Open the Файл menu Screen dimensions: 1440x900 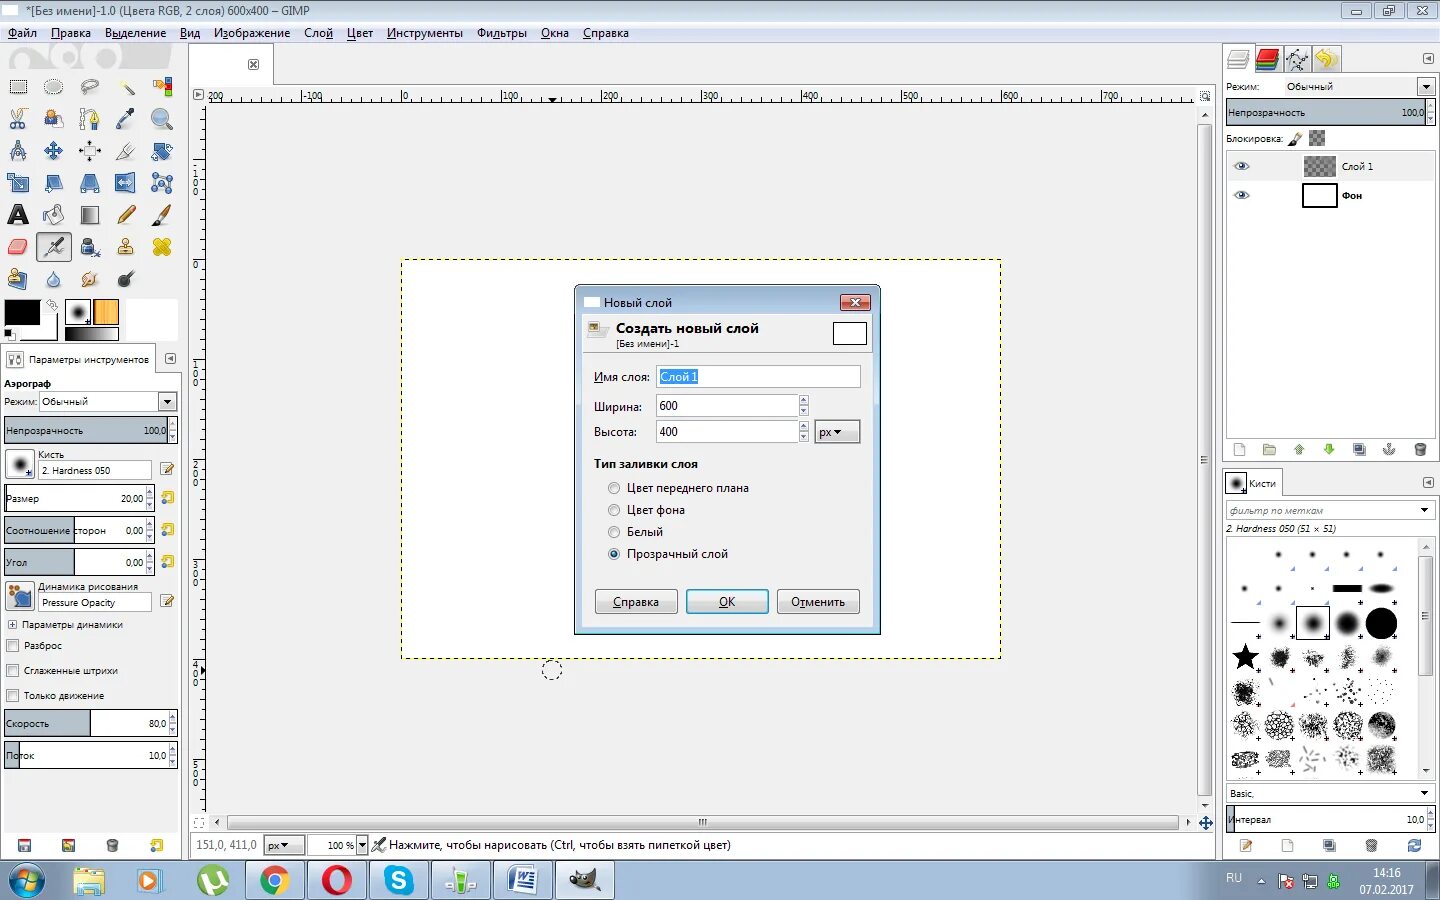tap(22, 33)
